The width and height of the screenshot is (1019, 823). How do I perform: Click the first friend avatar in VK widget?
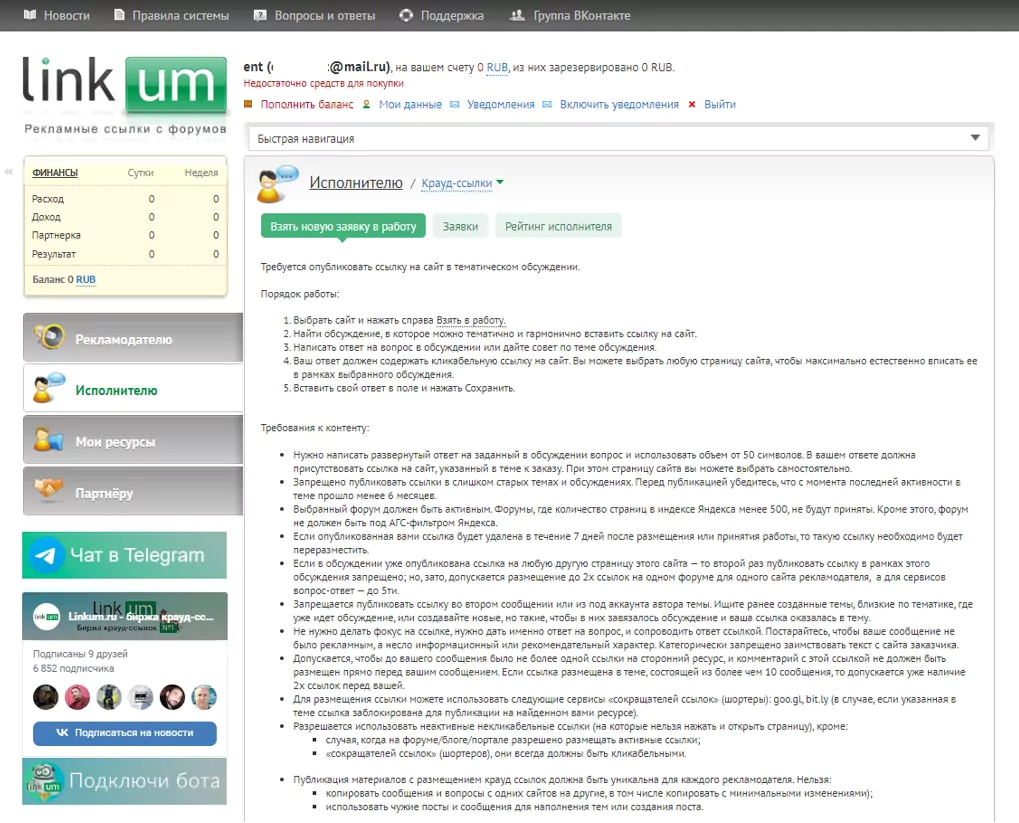[x=45, y=697]
